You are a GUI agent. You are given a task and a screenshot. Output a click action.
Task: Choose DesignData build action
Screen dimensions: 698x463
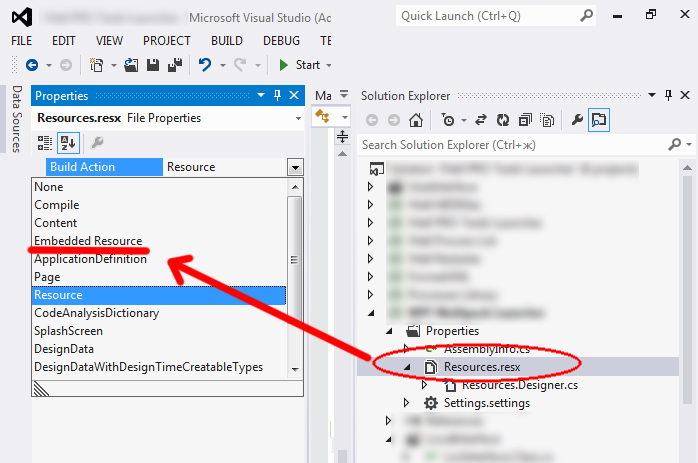158,349
